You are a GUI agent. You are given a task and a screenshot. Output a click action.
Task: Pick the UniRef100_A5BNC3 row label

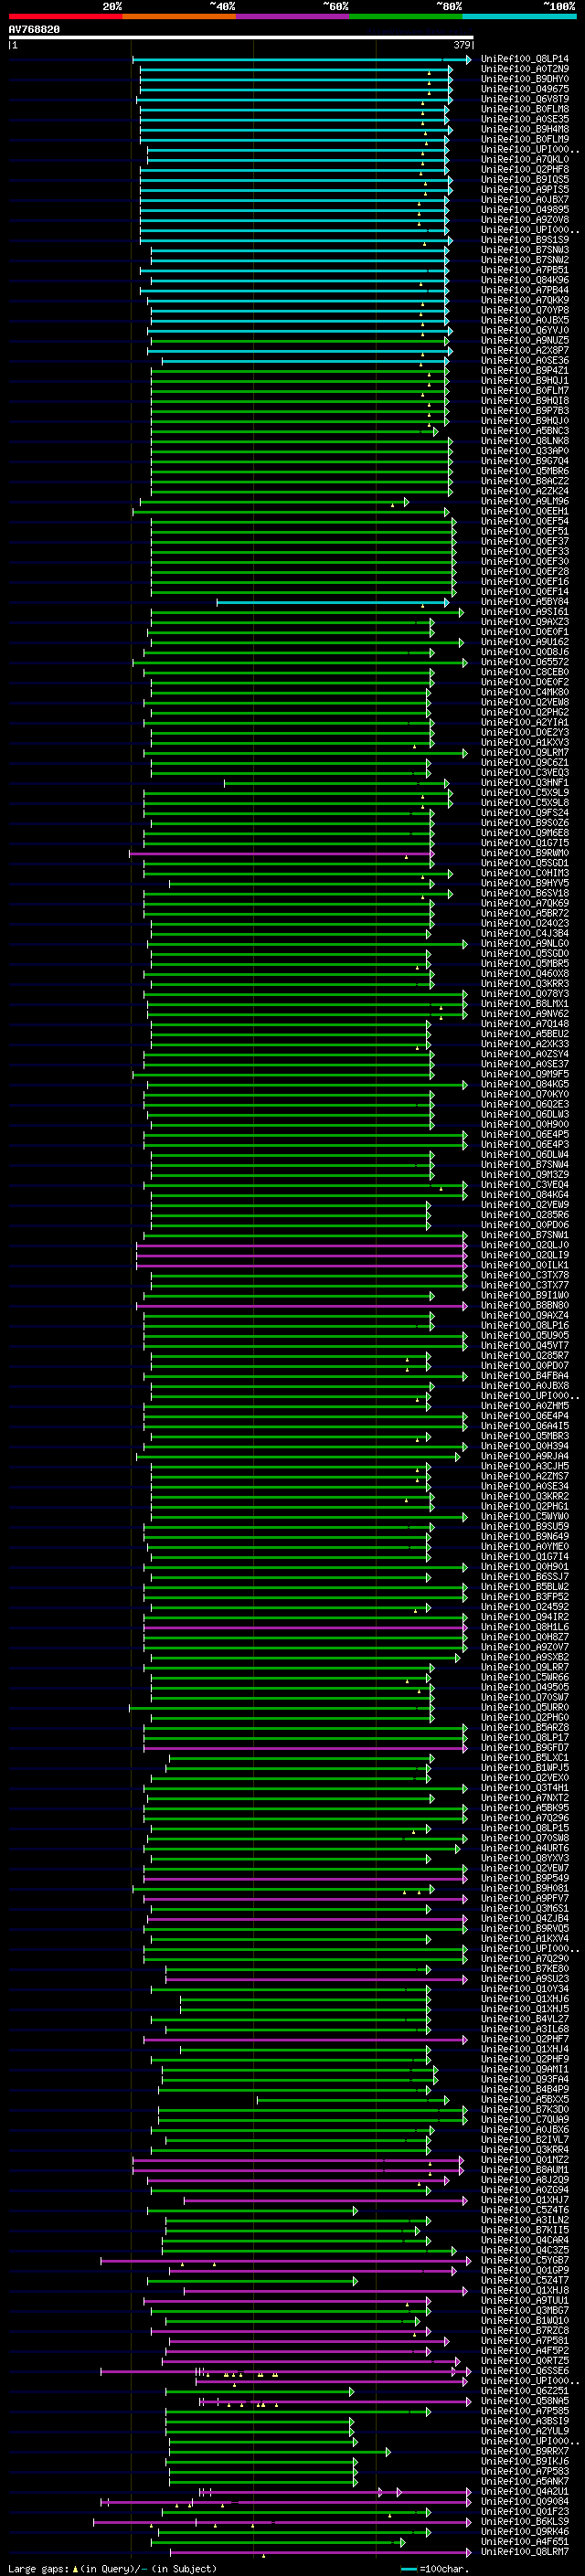(525, 431)
